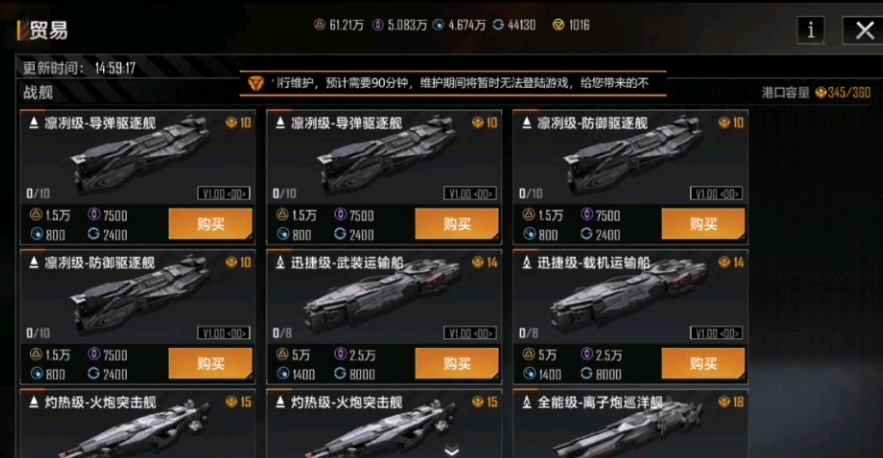Click the metal resource icon showing 61.21万

(319, 25)
